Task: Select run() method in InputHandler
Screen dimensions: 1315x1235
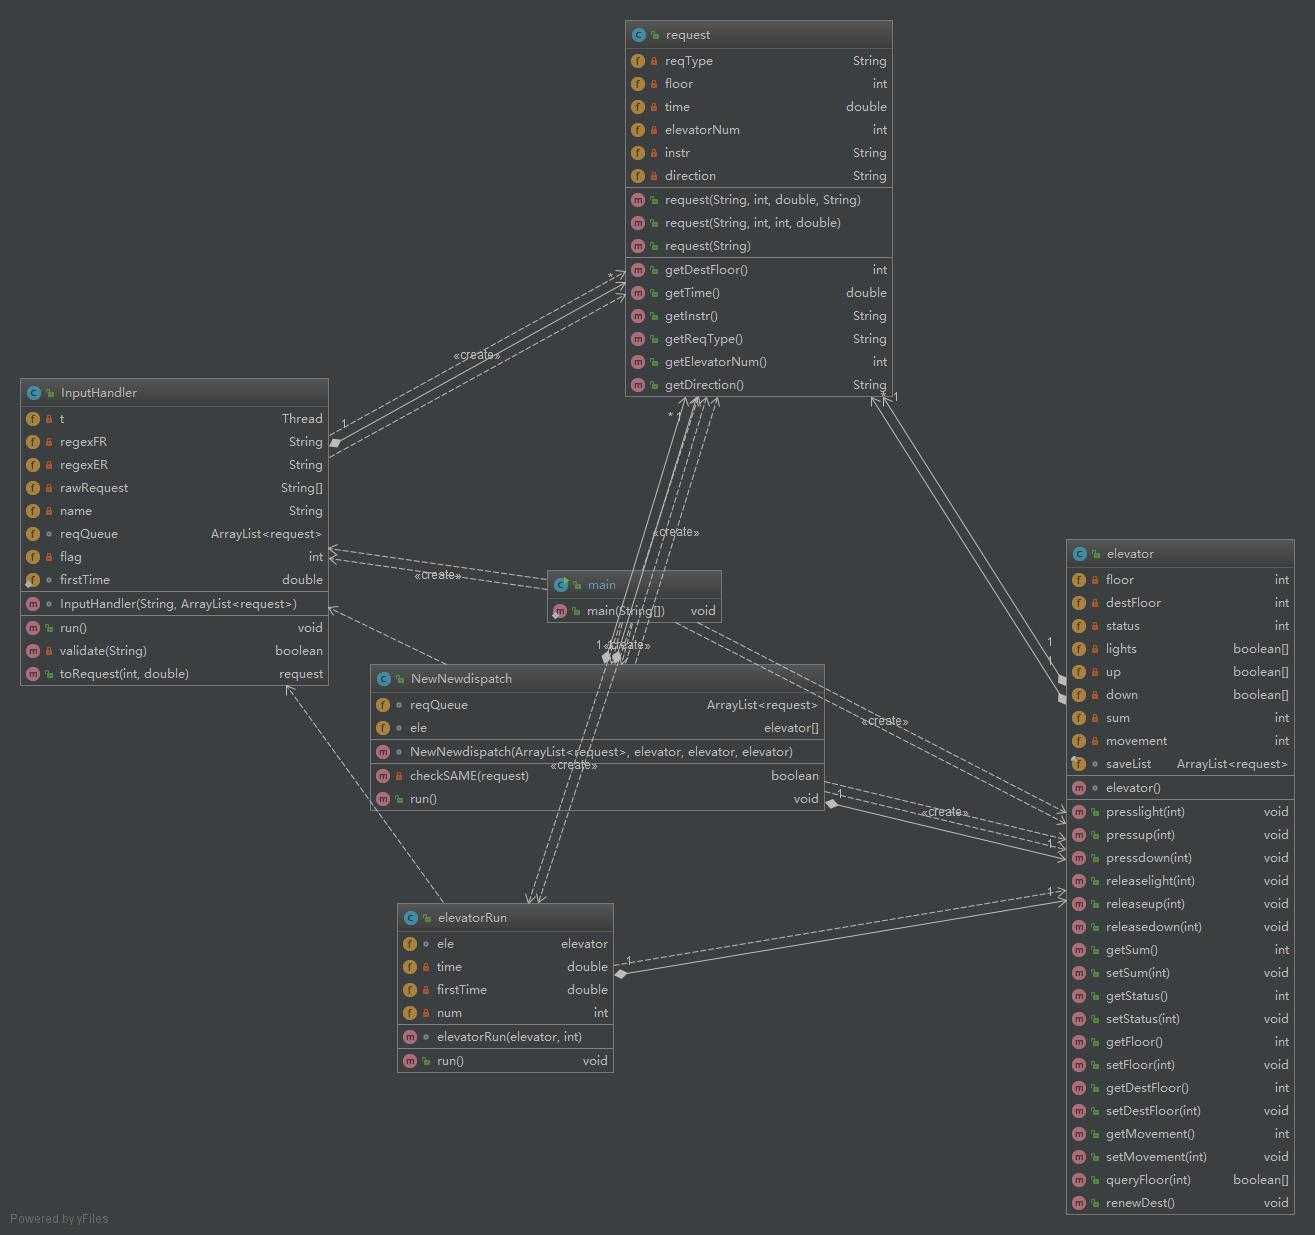Action: point(174,628)
